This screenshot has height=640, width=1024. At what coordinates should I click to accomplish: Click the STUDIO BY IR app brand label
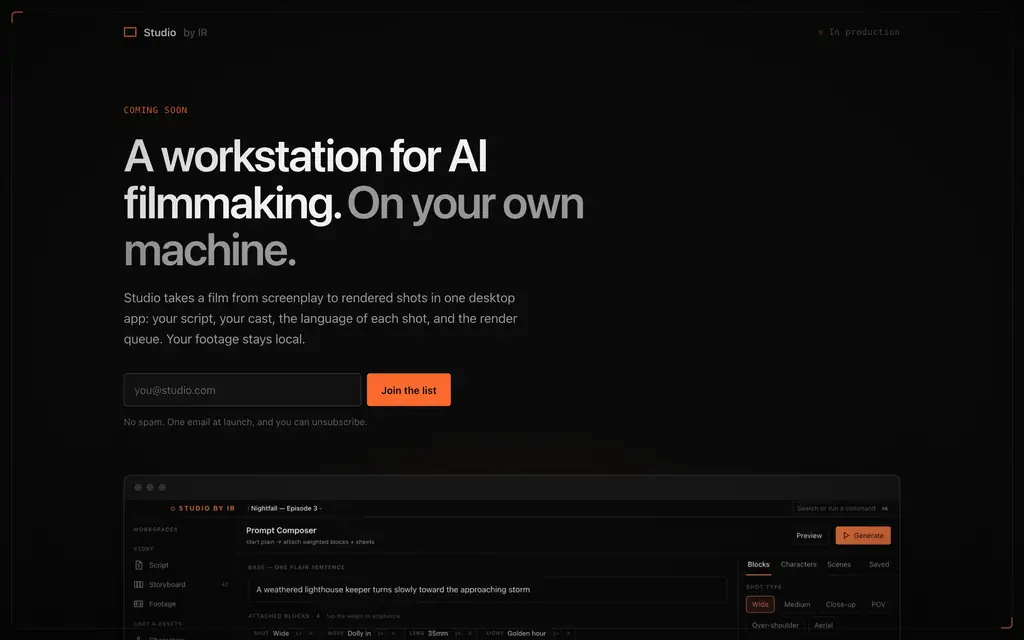click(x=202, y=508)
